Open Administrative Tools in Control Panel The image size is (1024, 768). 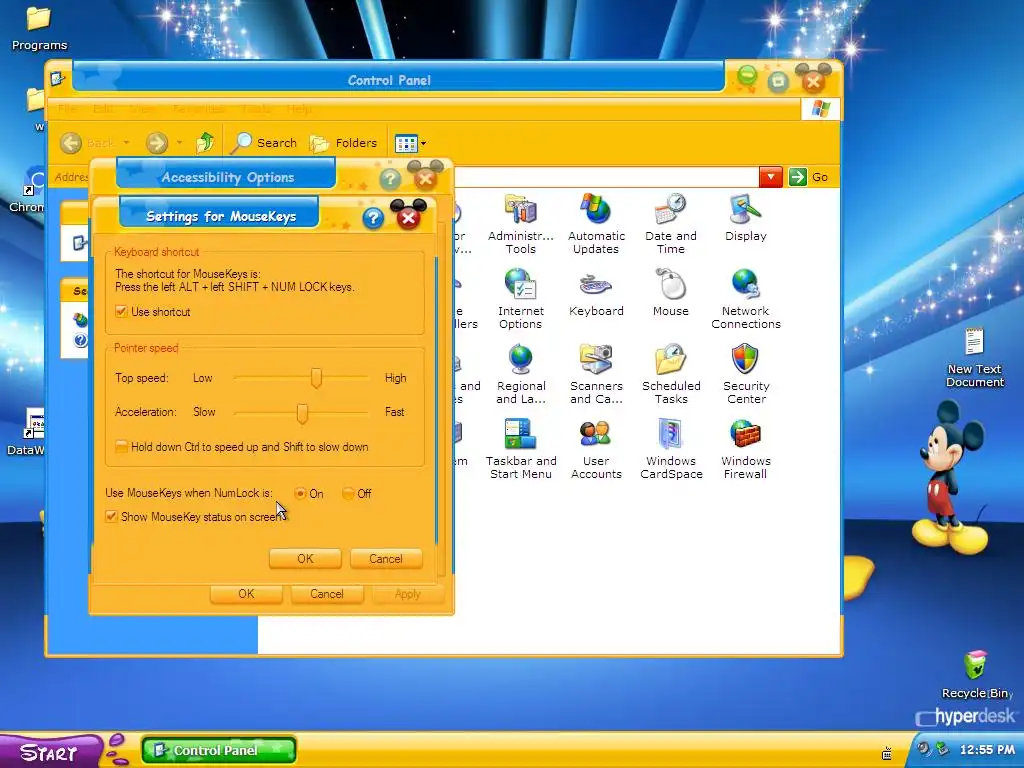tap(520, 224)
